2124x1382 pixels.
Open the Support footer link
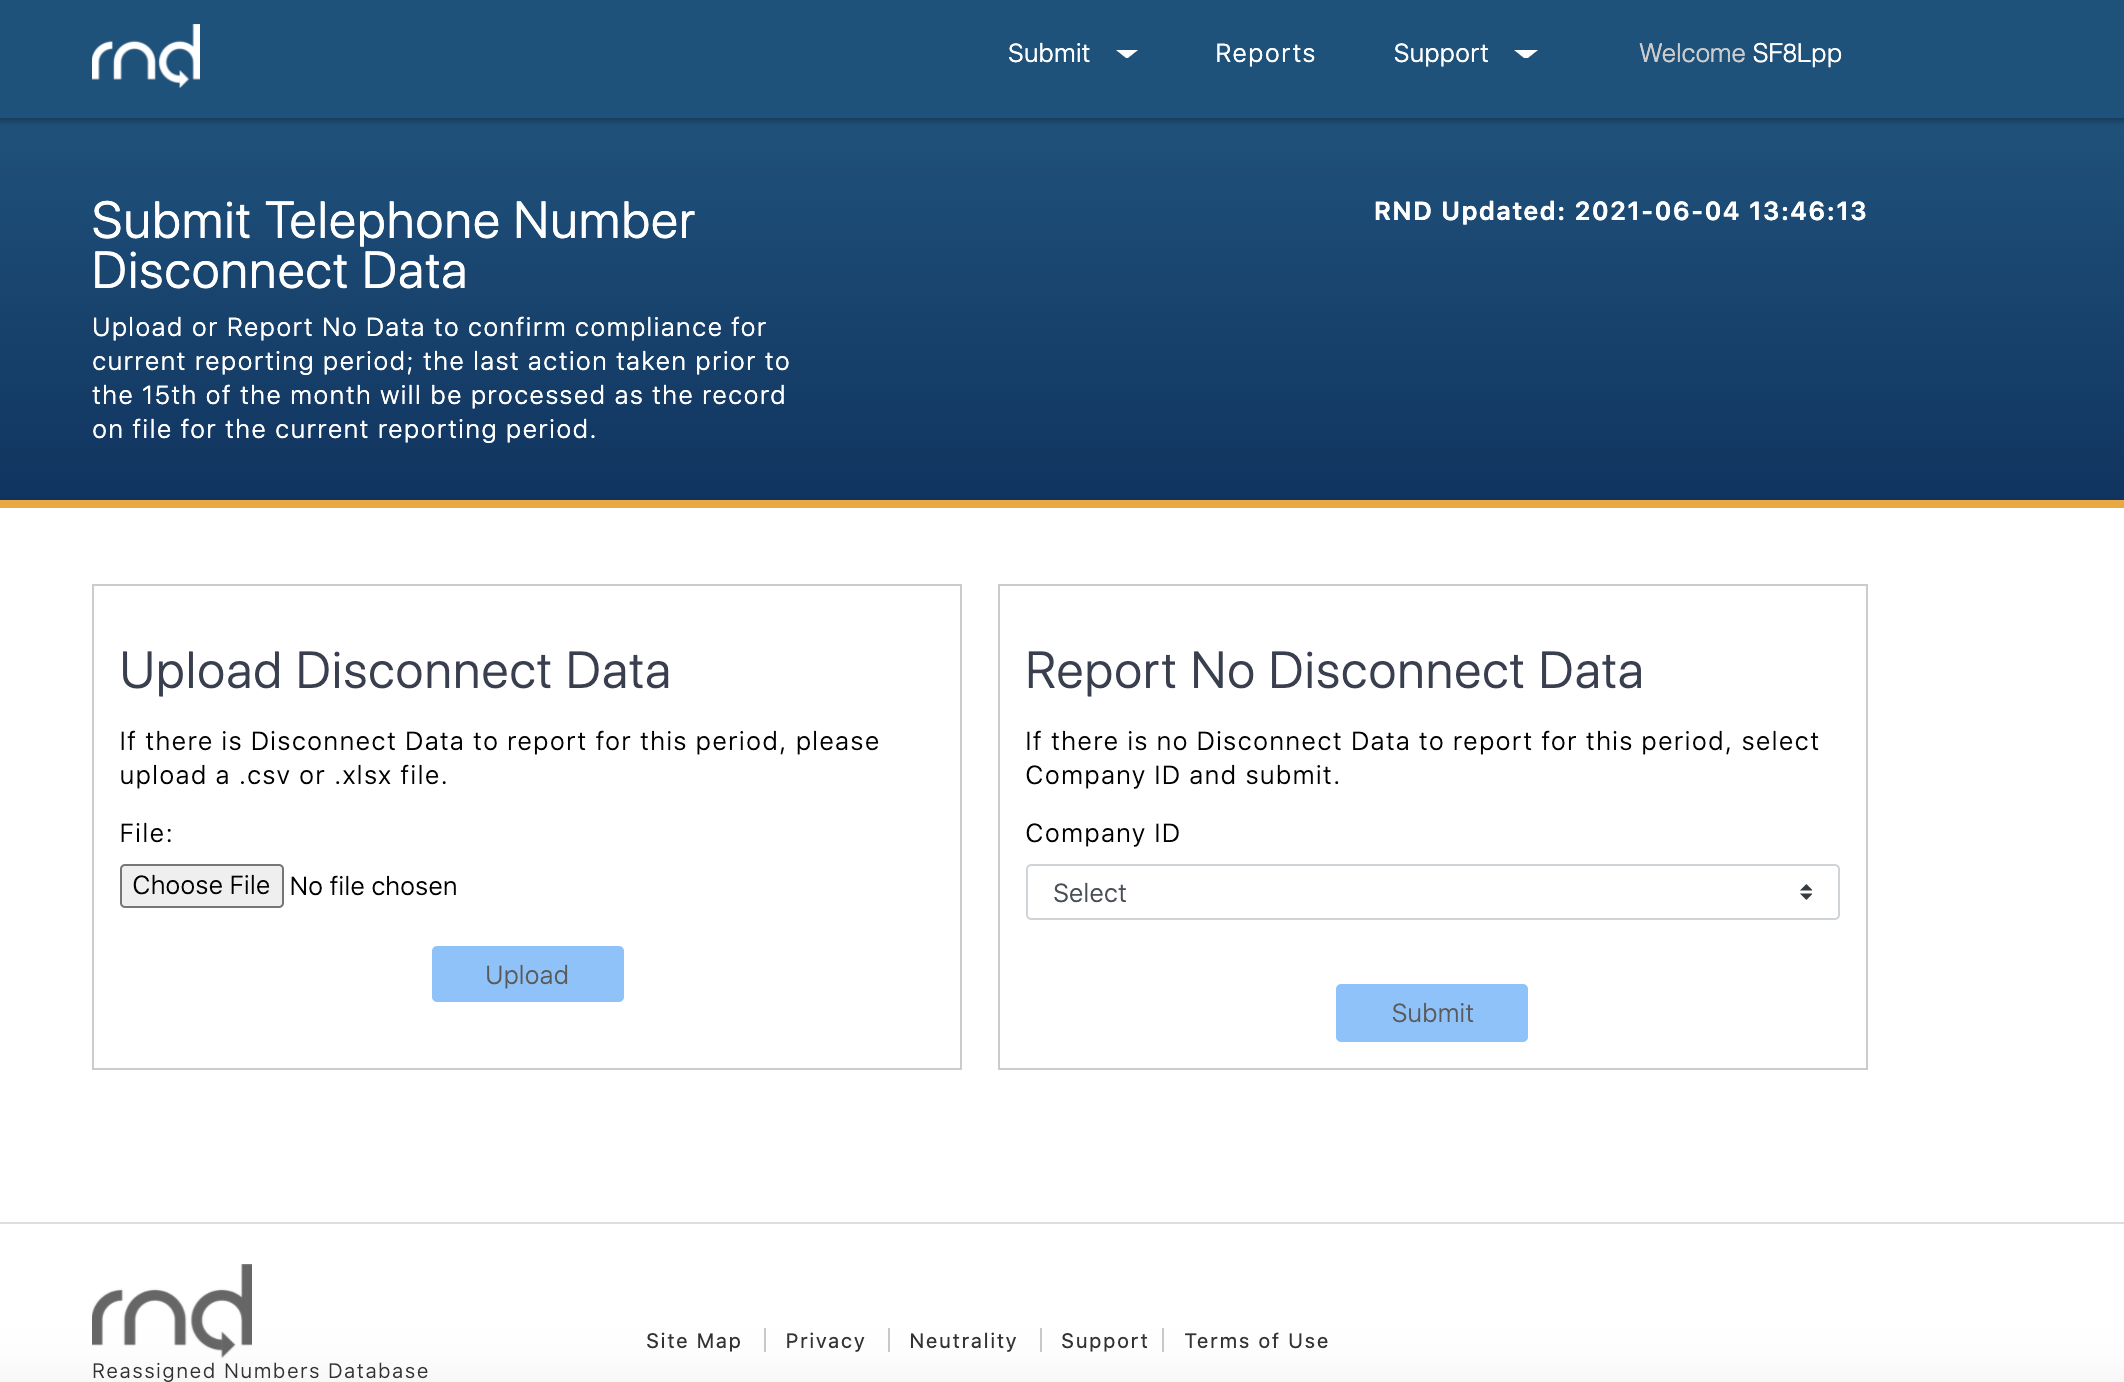click(1104, 1341)
